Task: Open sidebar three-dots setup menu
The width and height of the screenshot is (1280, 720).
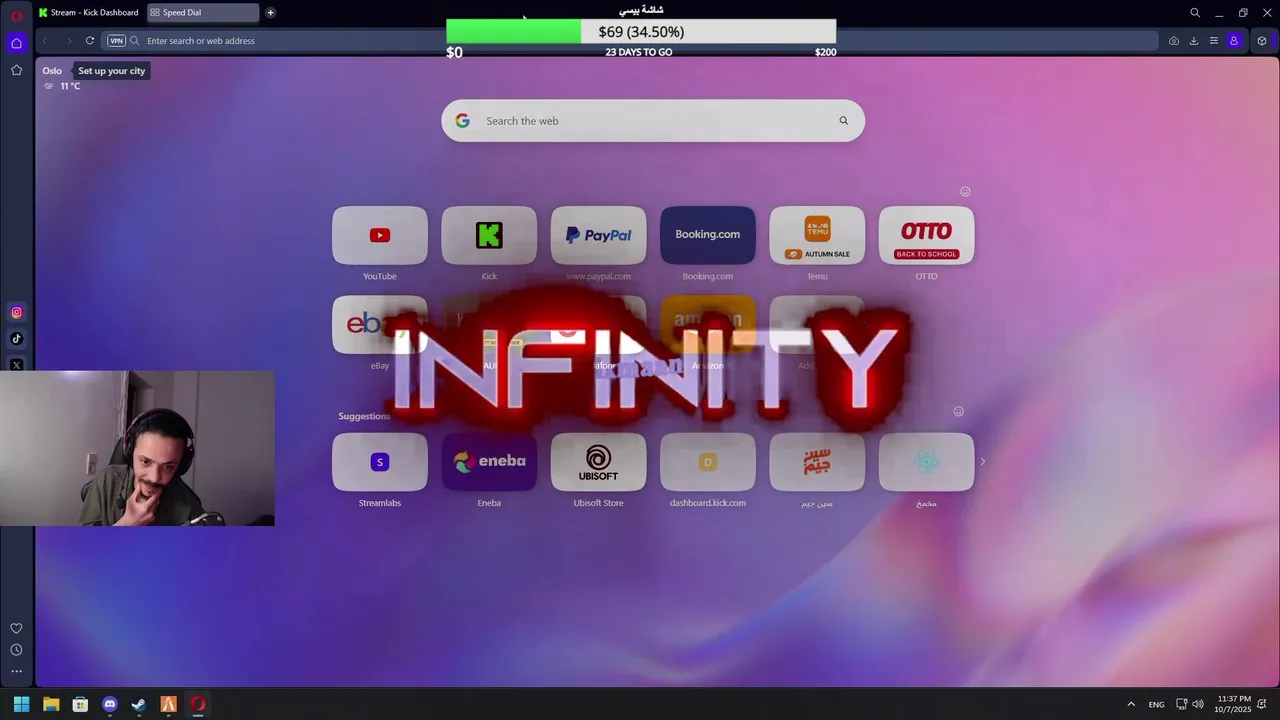Action: [16, 672]
